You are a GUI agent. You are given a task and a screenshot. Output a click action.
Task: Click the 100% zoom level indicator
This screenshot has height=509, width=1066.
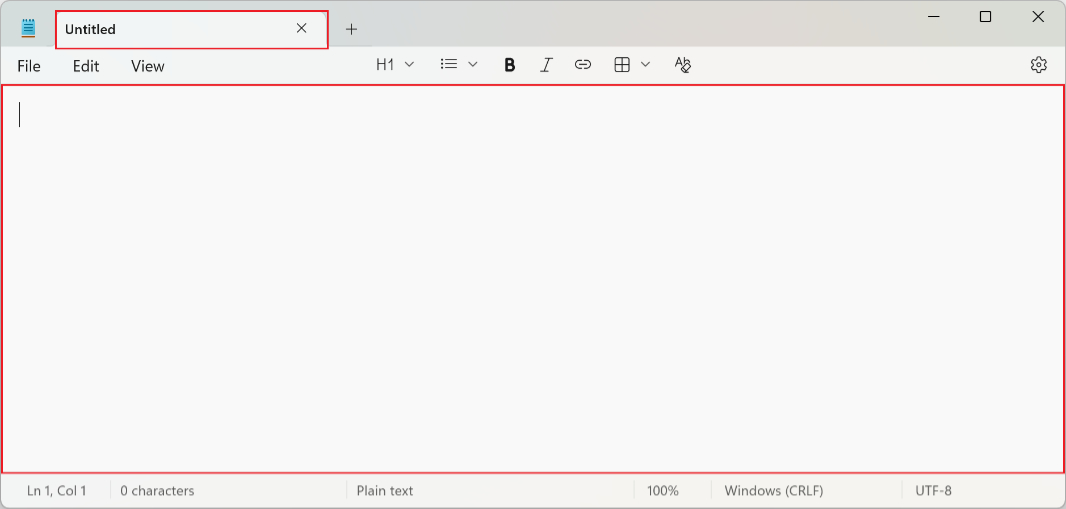[x=662, y=491]
